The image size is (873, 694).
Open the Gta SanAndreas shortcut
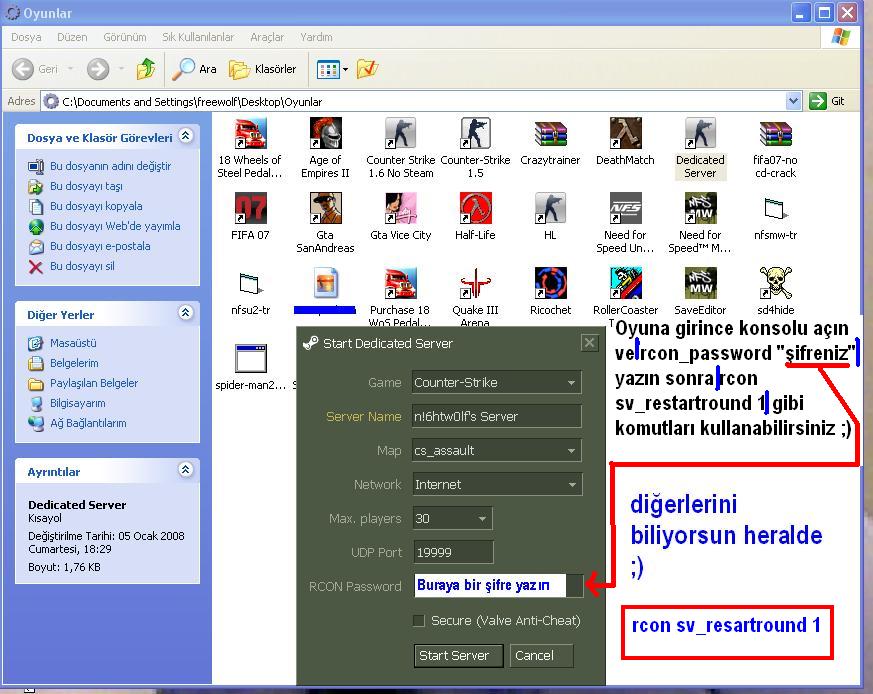tap(325, 223)
